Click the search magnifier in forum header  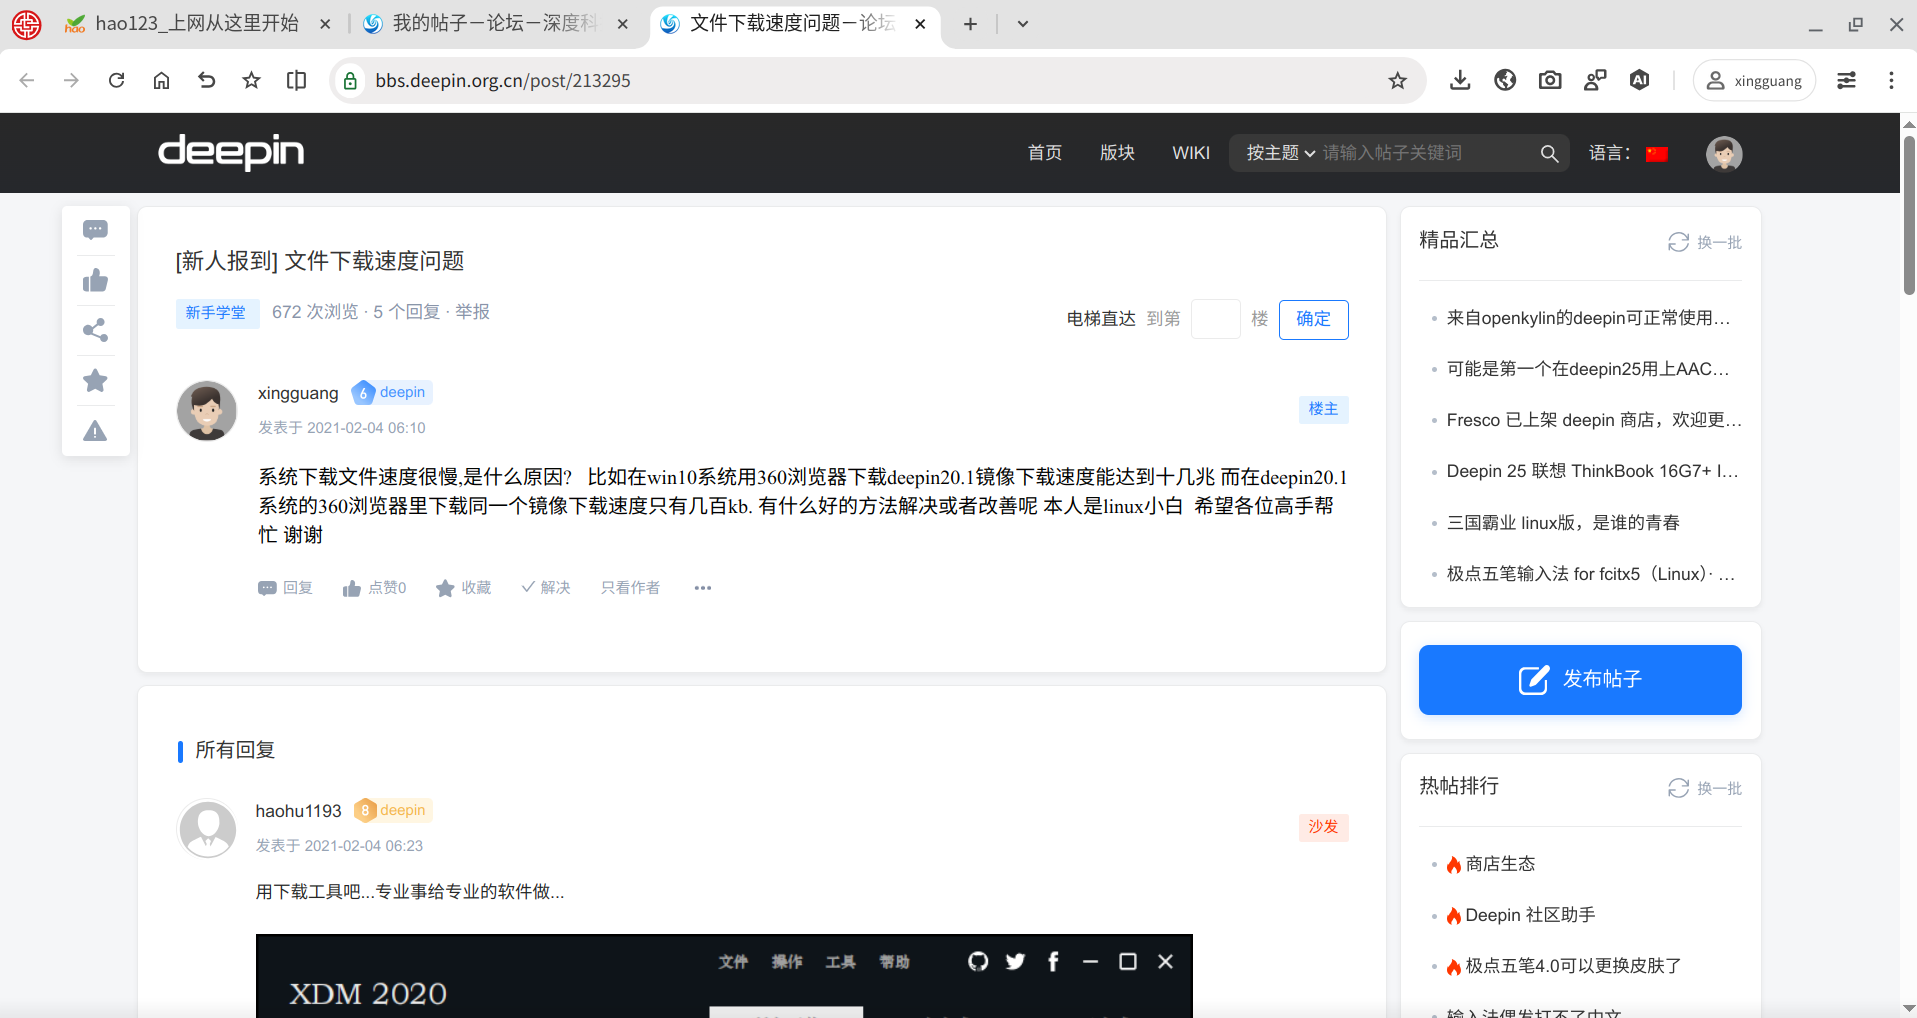(1549, 153)
